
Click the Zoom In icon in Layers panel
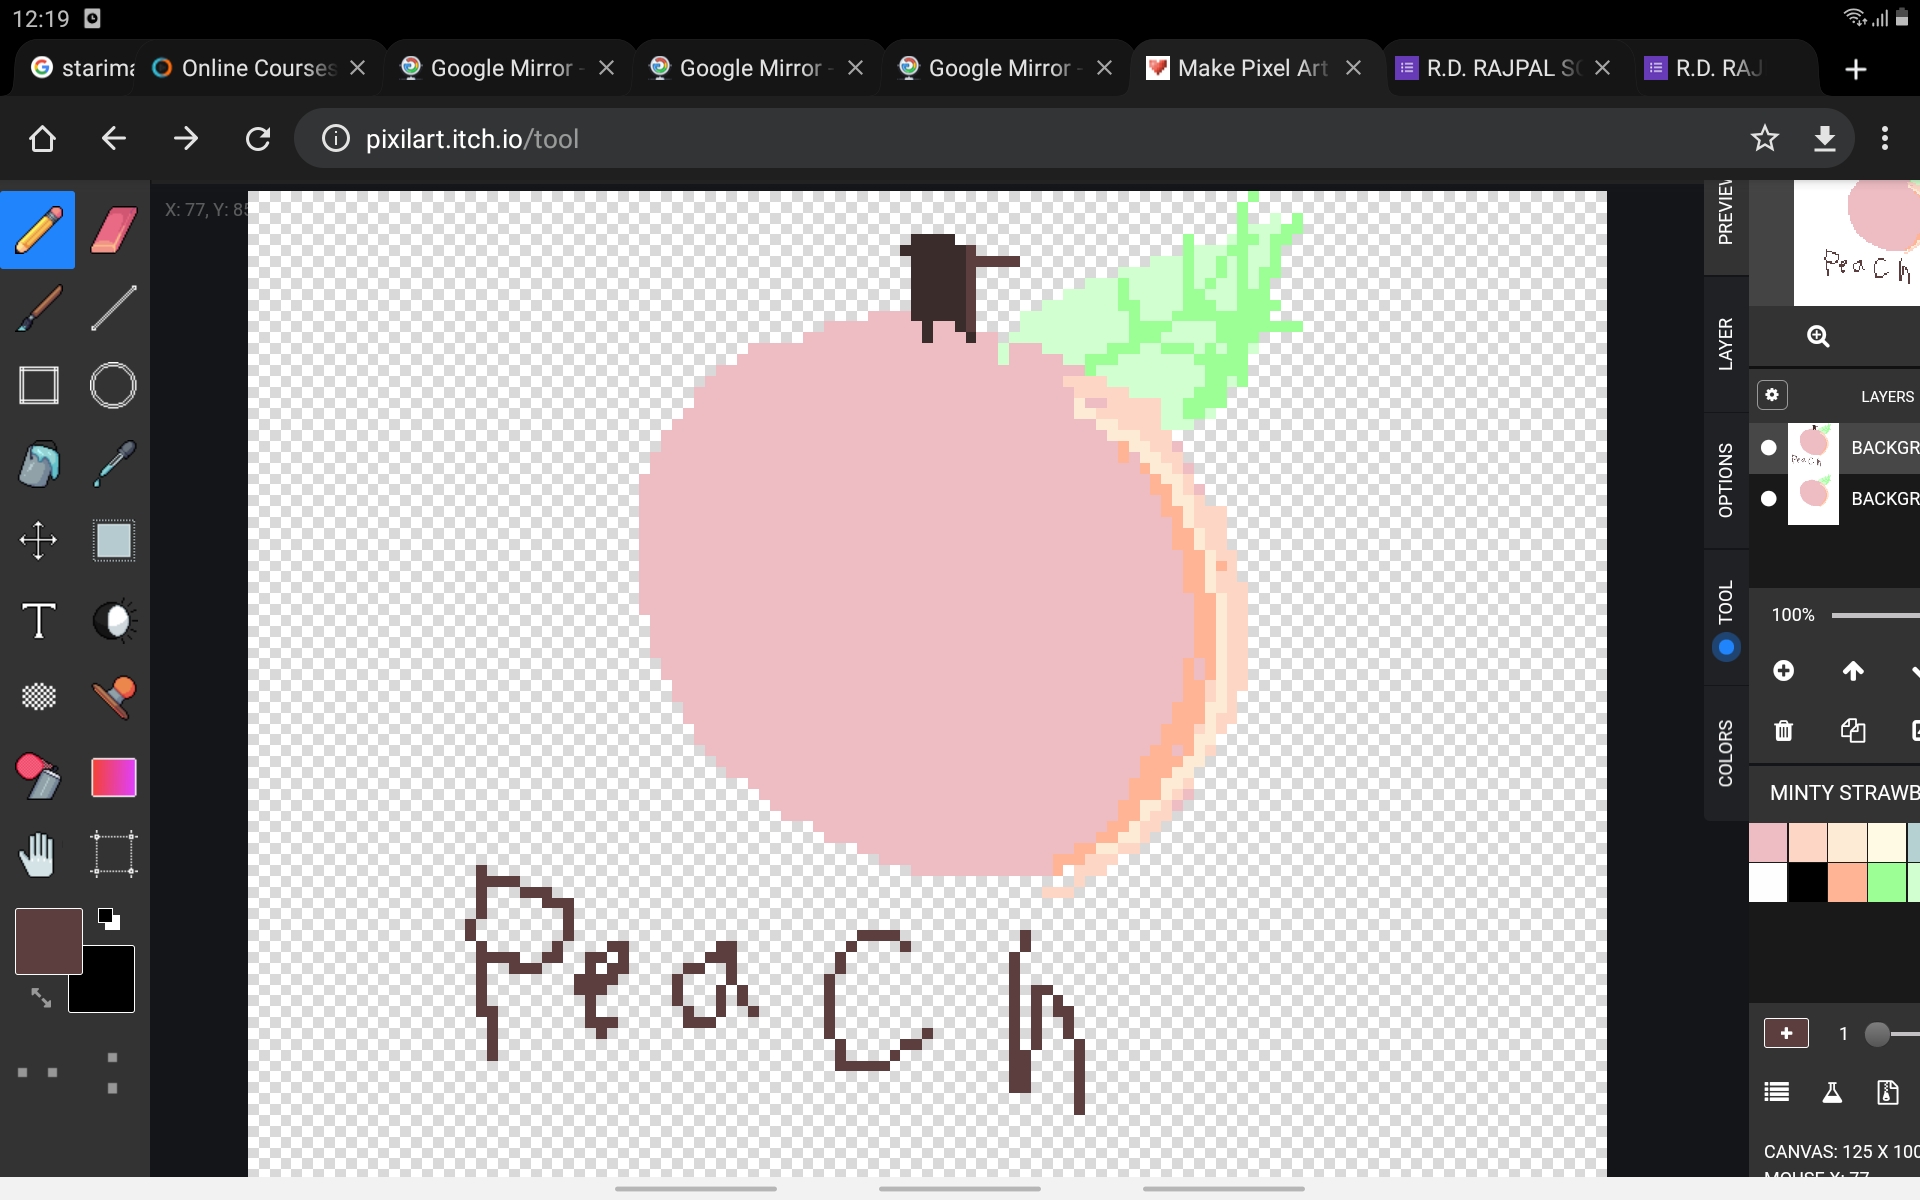pyautogui.click(x=1818, y=336)
